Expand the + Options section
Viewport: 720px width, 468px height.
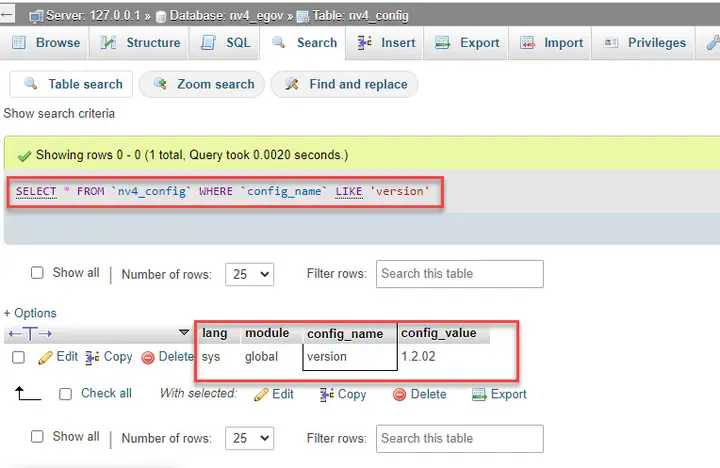[30, 313]
